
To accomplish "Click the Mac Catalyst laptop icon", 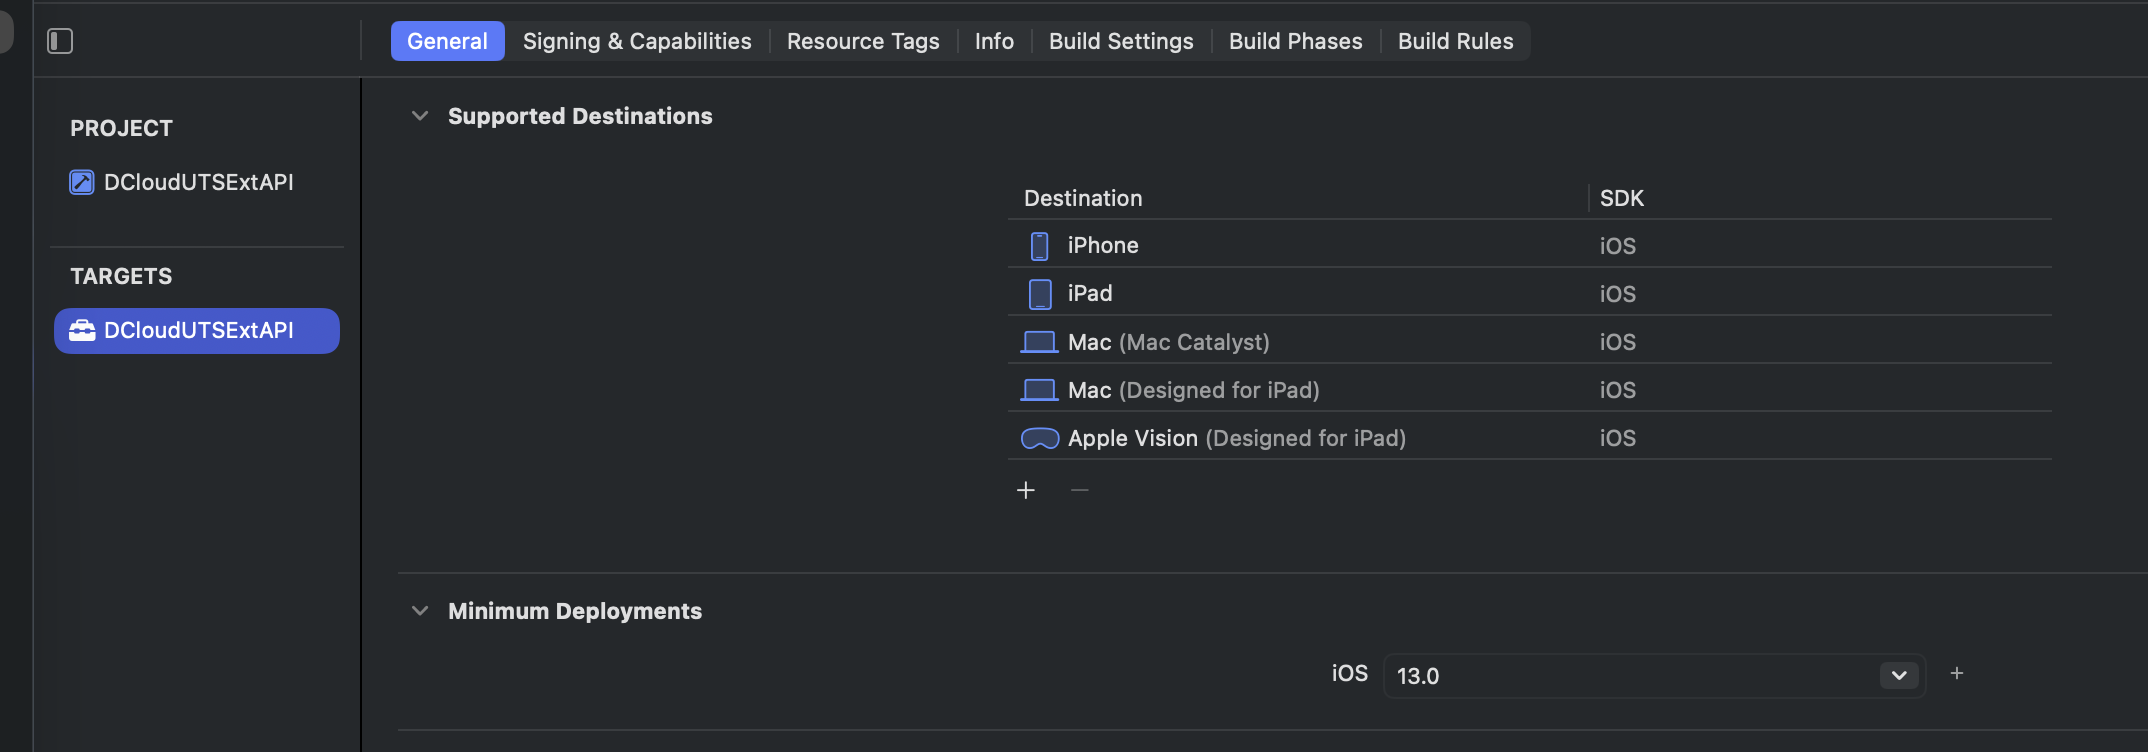I will (x=1039, y=342).
